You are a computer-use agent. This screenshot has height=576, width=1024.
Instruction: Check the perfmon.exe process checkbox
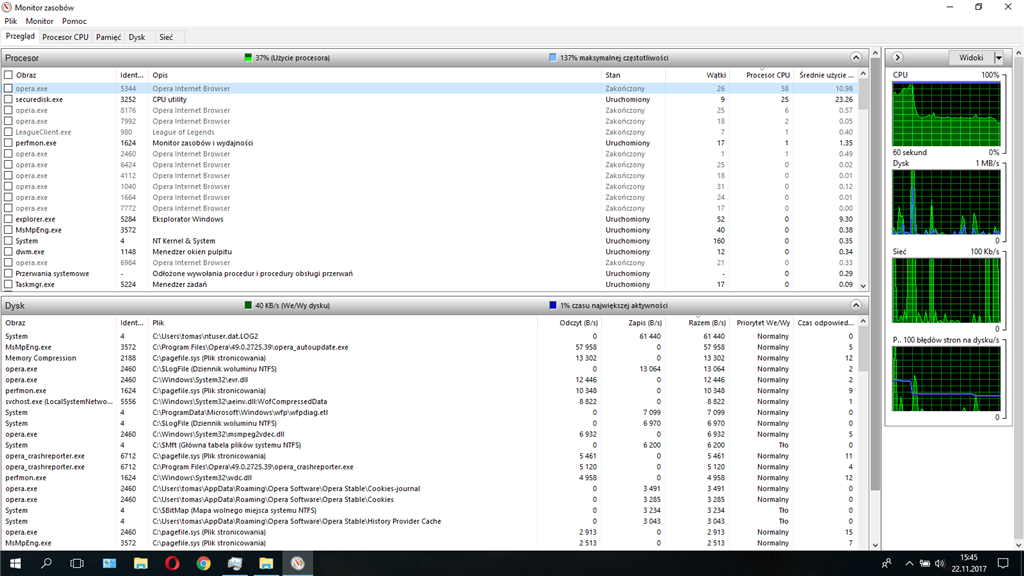(x=8, y=142)
